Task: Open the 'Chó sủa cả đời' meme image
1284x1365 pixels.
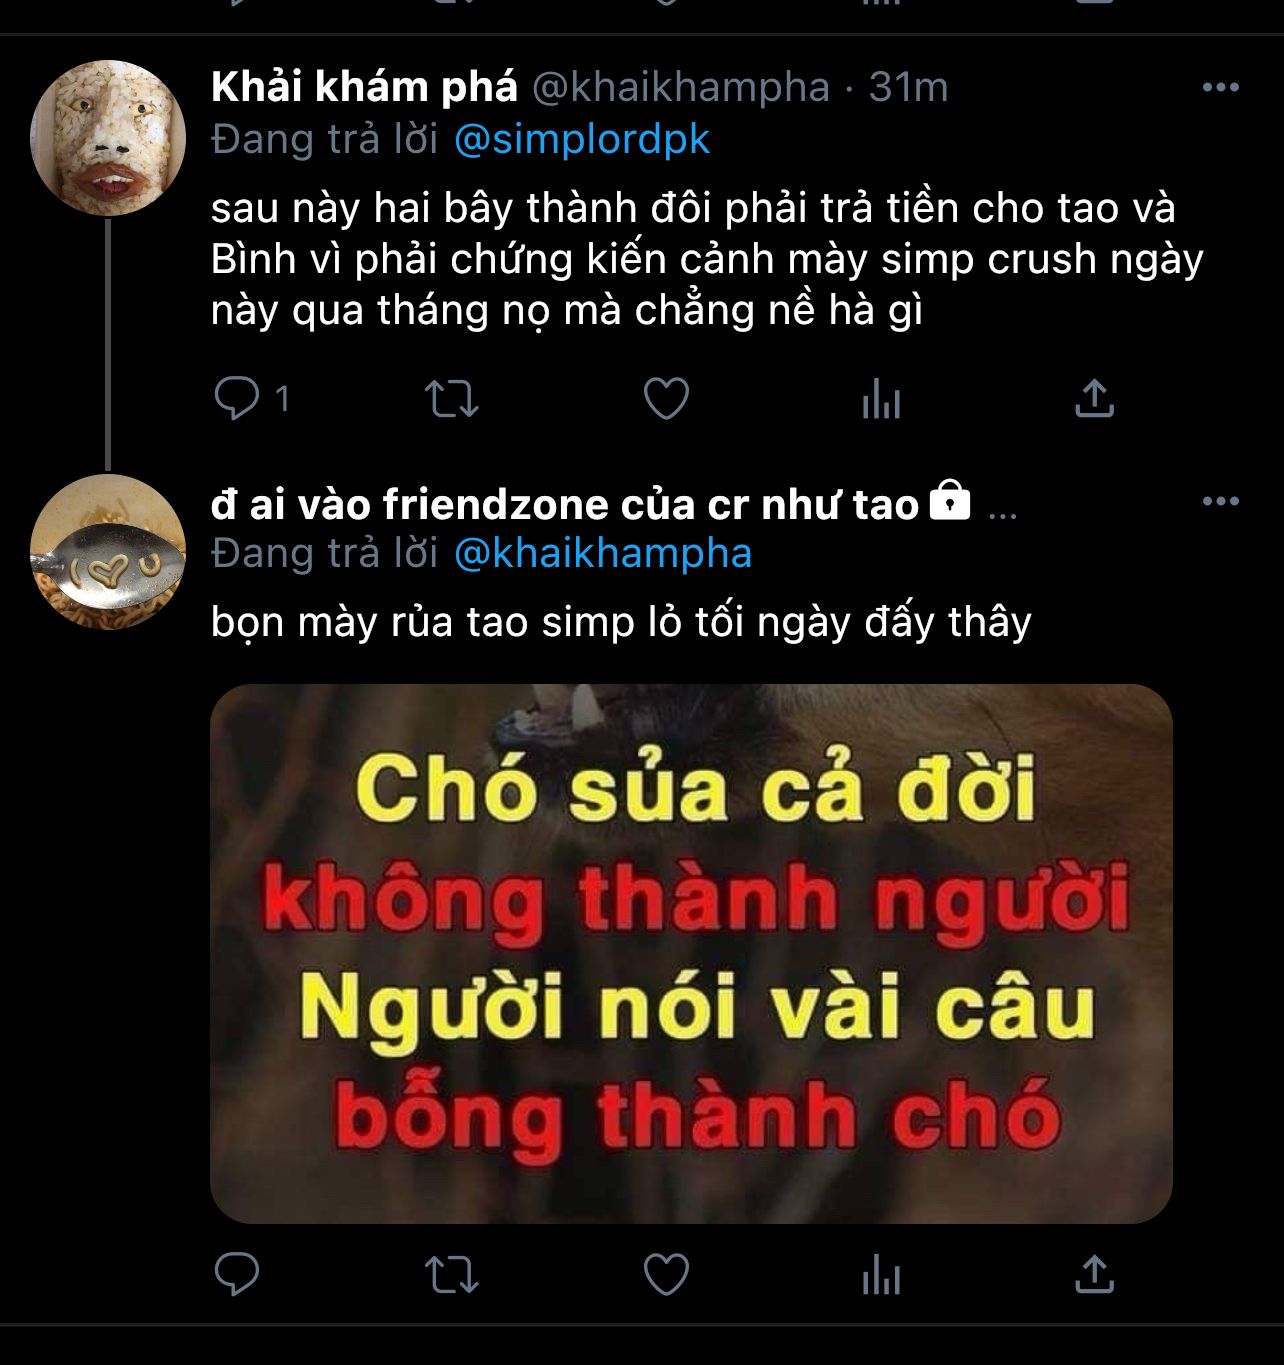Action: pos(691,953)
